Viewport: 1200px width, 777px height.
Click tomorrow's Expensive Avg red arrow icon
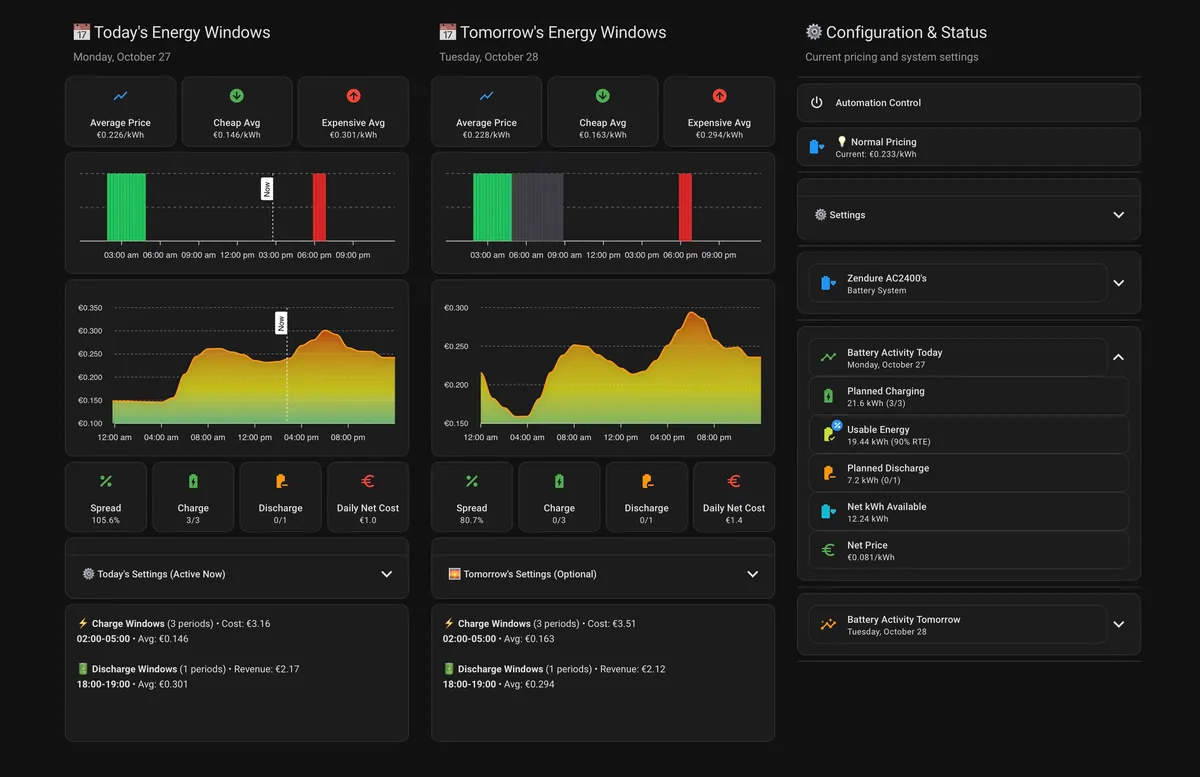point(719,96)
